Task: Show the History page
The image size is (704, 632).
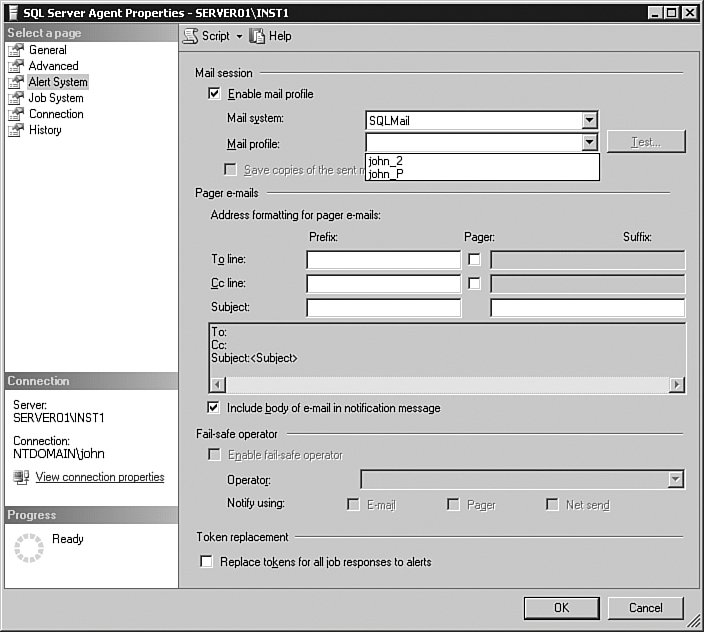Action: 45,130
